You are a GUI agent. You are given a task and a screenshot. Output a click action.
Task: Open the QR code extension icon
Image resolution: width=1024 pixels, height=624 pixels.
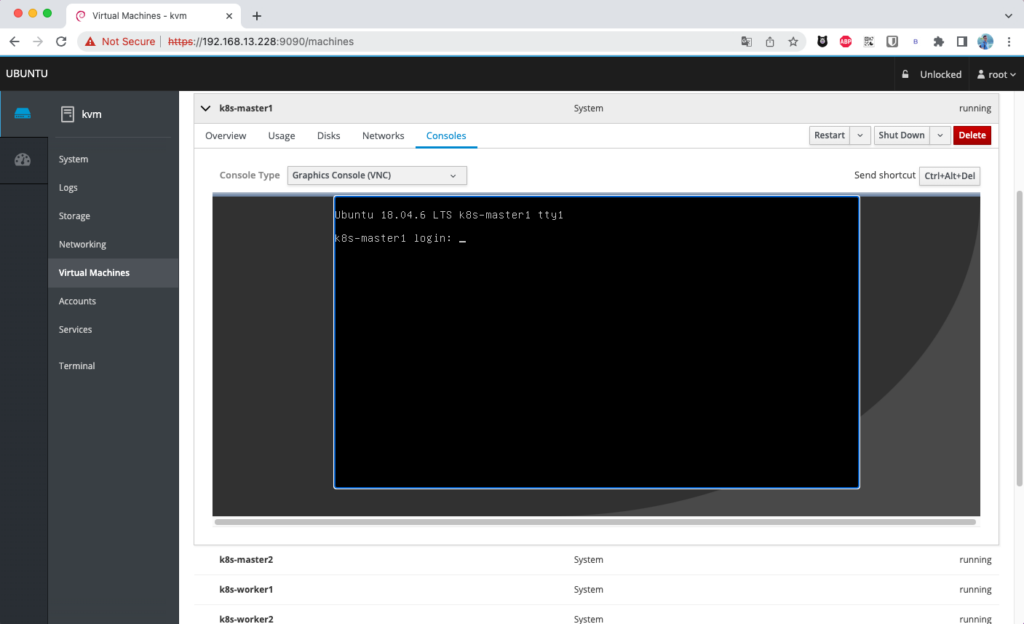pyautogui.click(x=869, y=41)
